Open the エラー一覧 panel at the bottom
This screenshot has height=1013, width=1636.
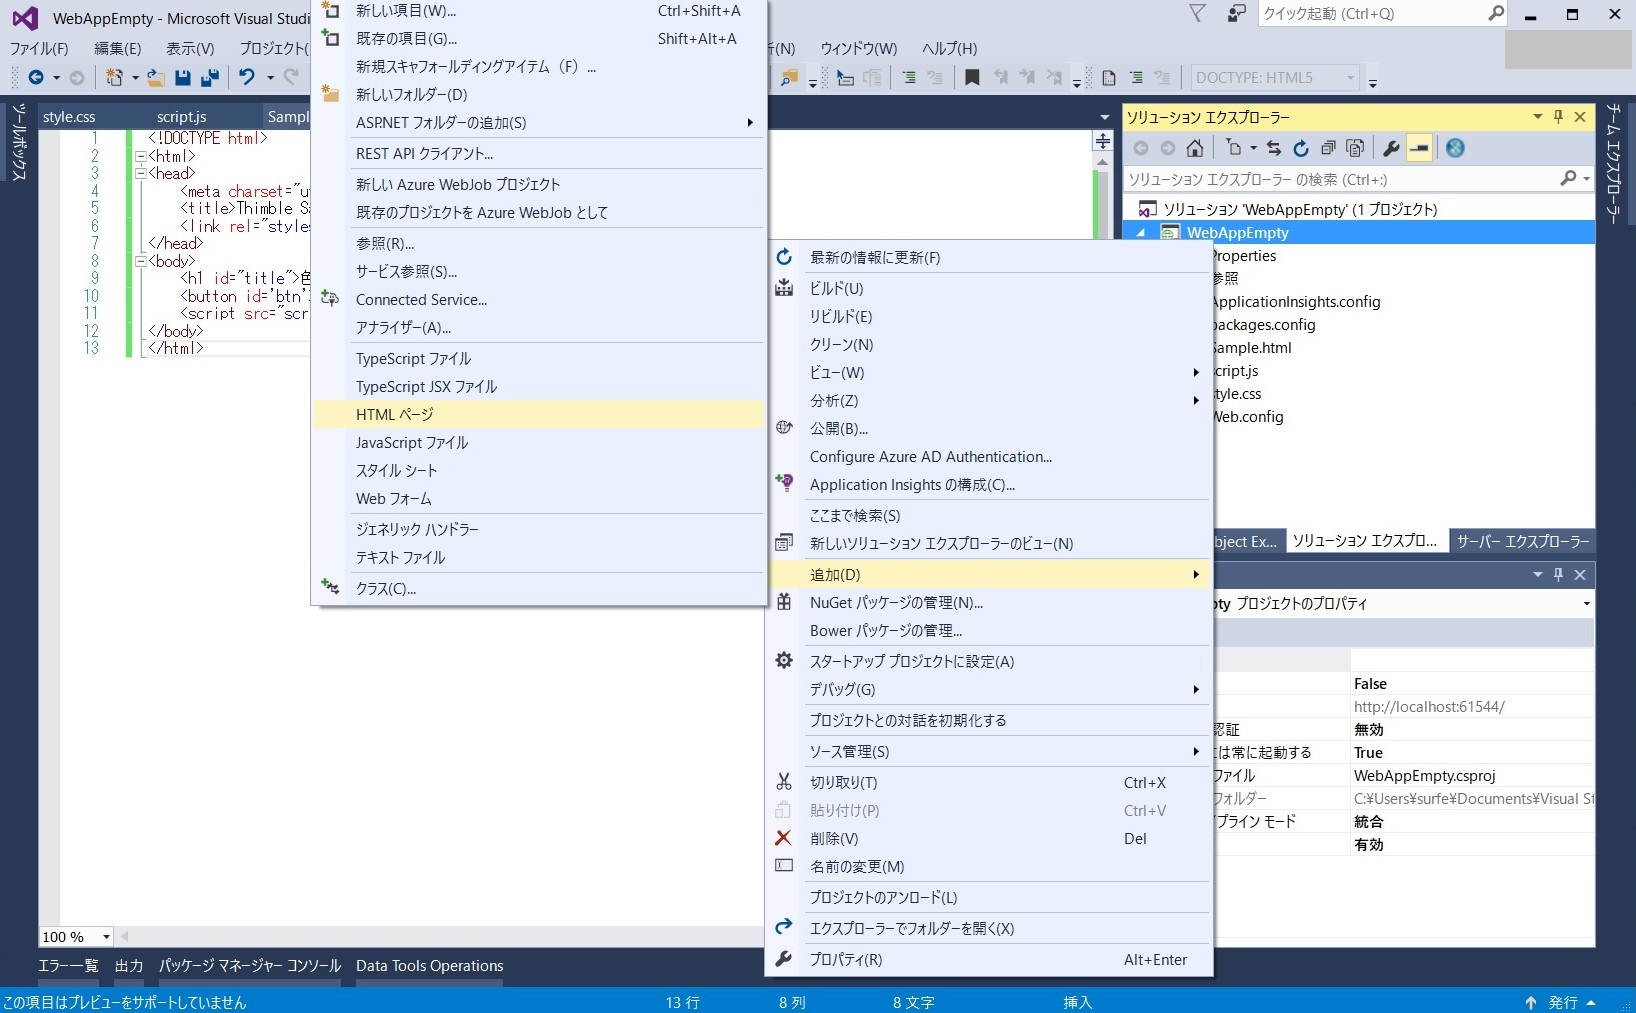(68, 965)
